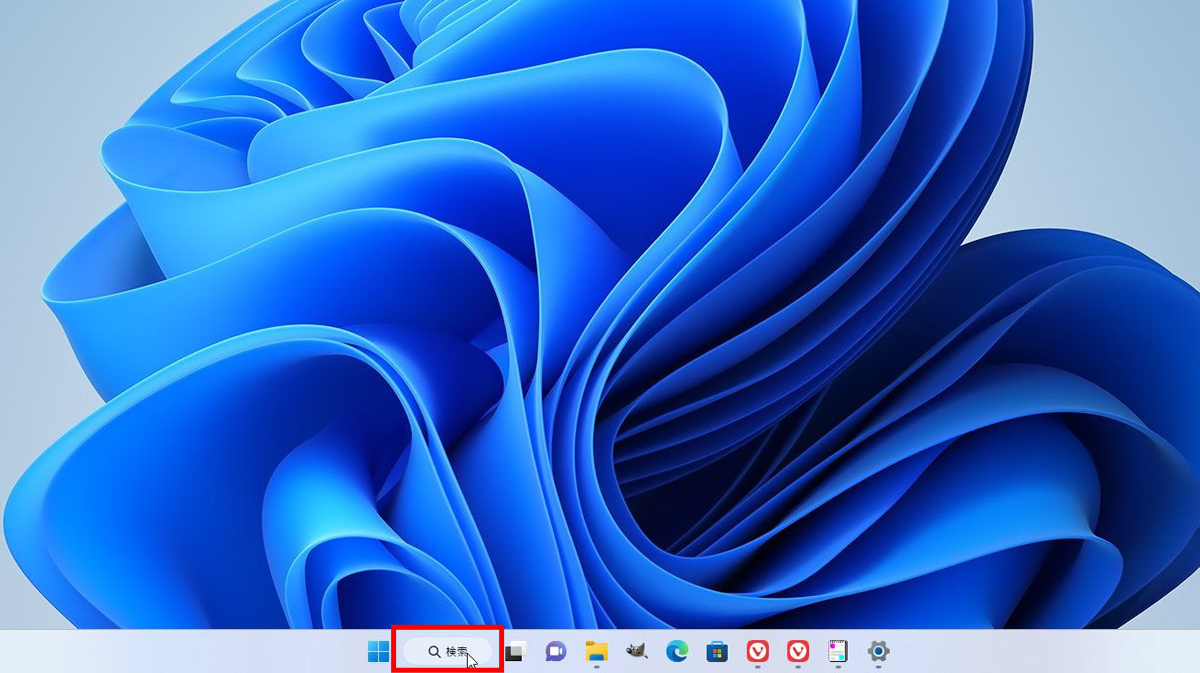
Task: Click empty taskbar area left of Start
Action: point(200,652)
